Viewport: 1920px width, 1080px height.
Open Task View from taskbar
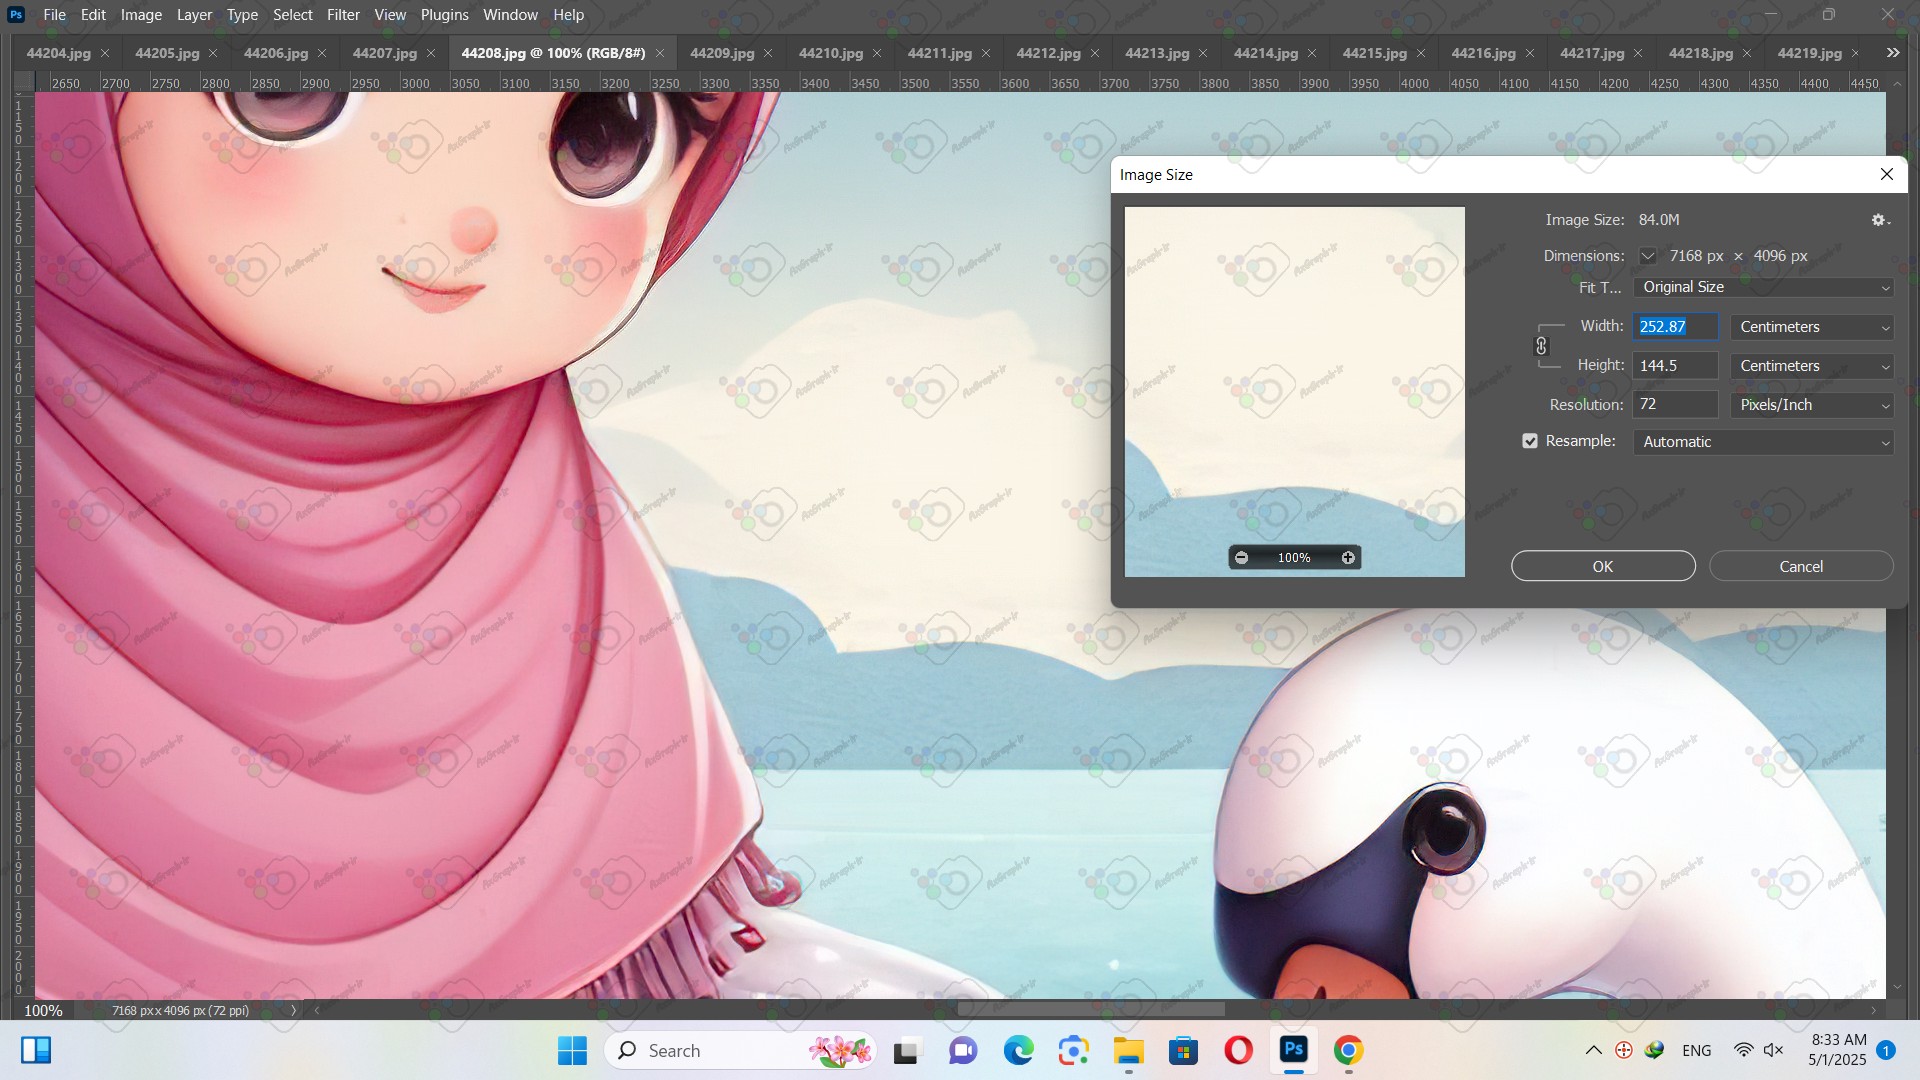(x=906, y=1051)
